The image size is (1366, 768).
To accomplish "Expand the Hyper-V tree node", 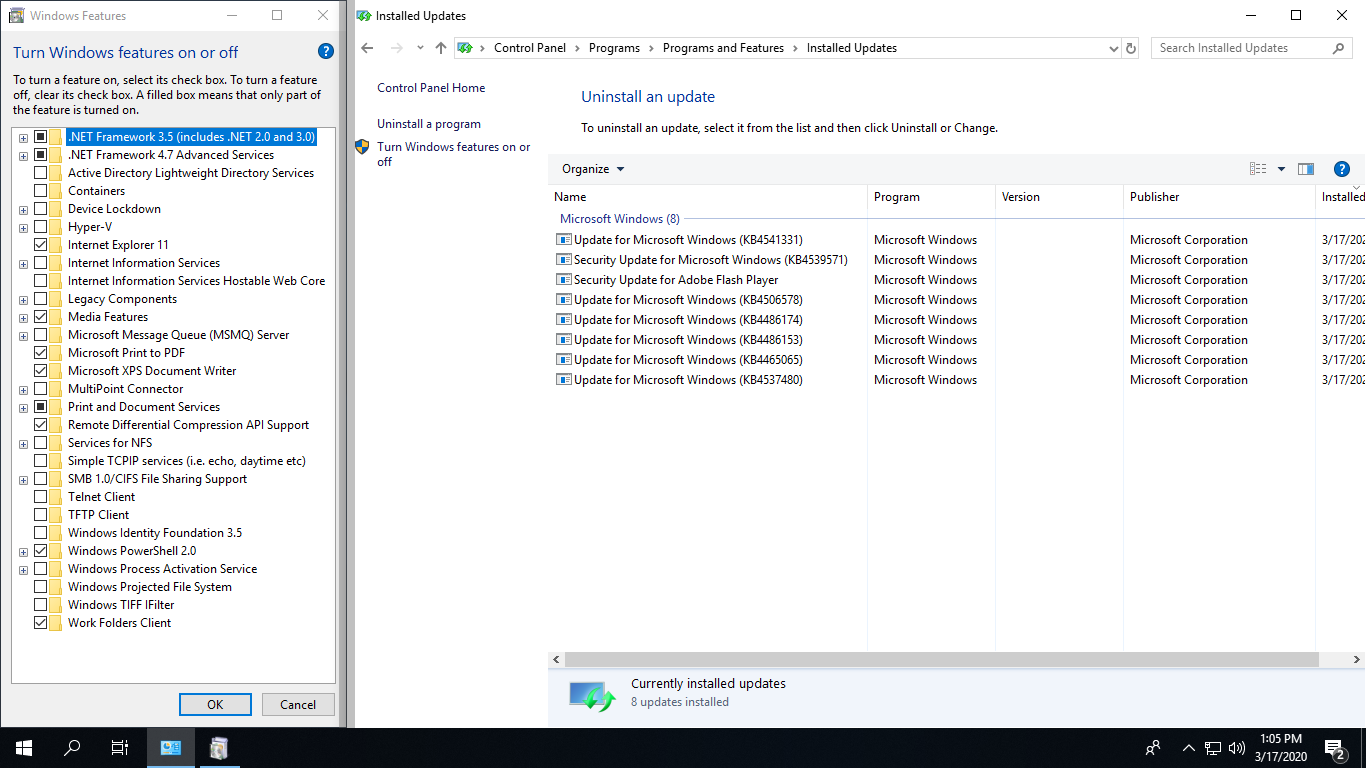I will [x=23, y=228].
